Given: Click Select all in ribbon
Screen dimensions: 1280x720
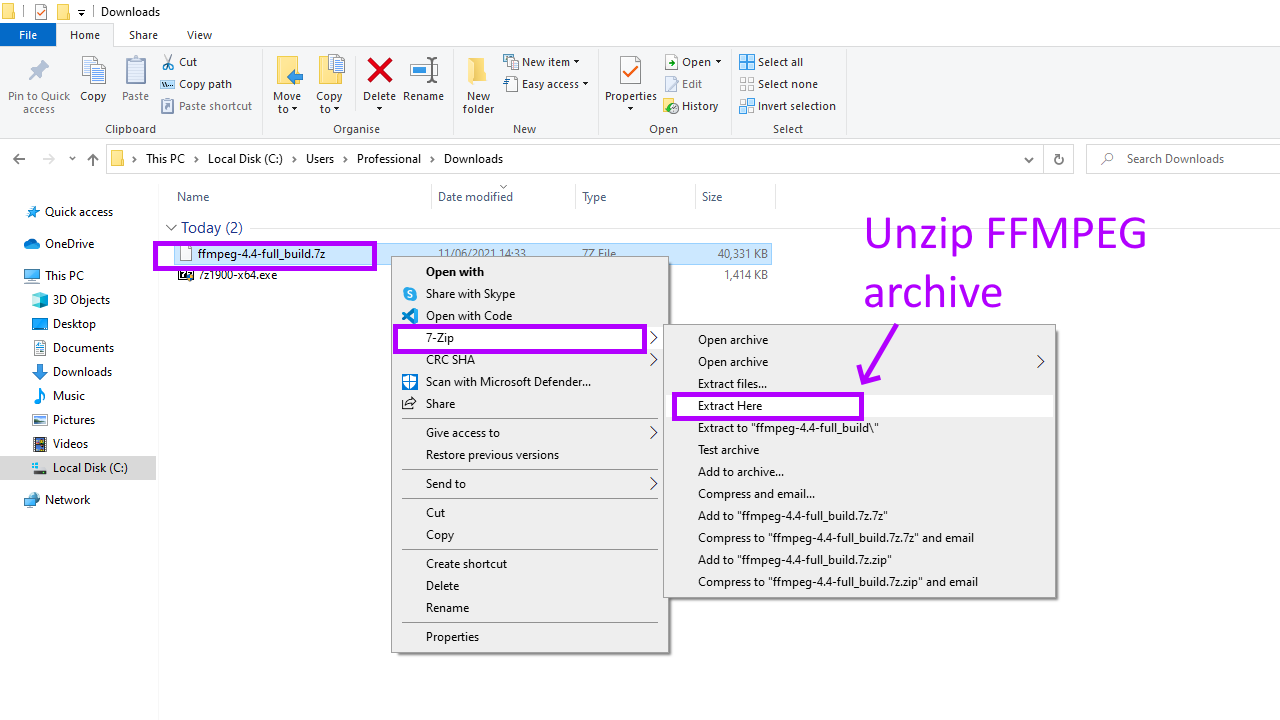Looking at the screenshot, I should (x=771, y=62).
